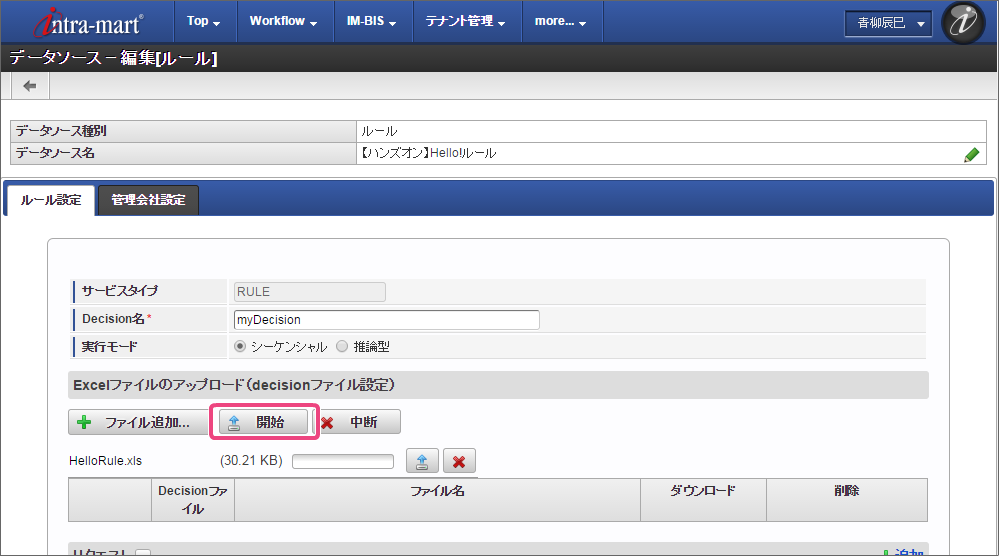Open the more... dropdown menu
This screenshot has height=556, width=999.
[561, 21]
